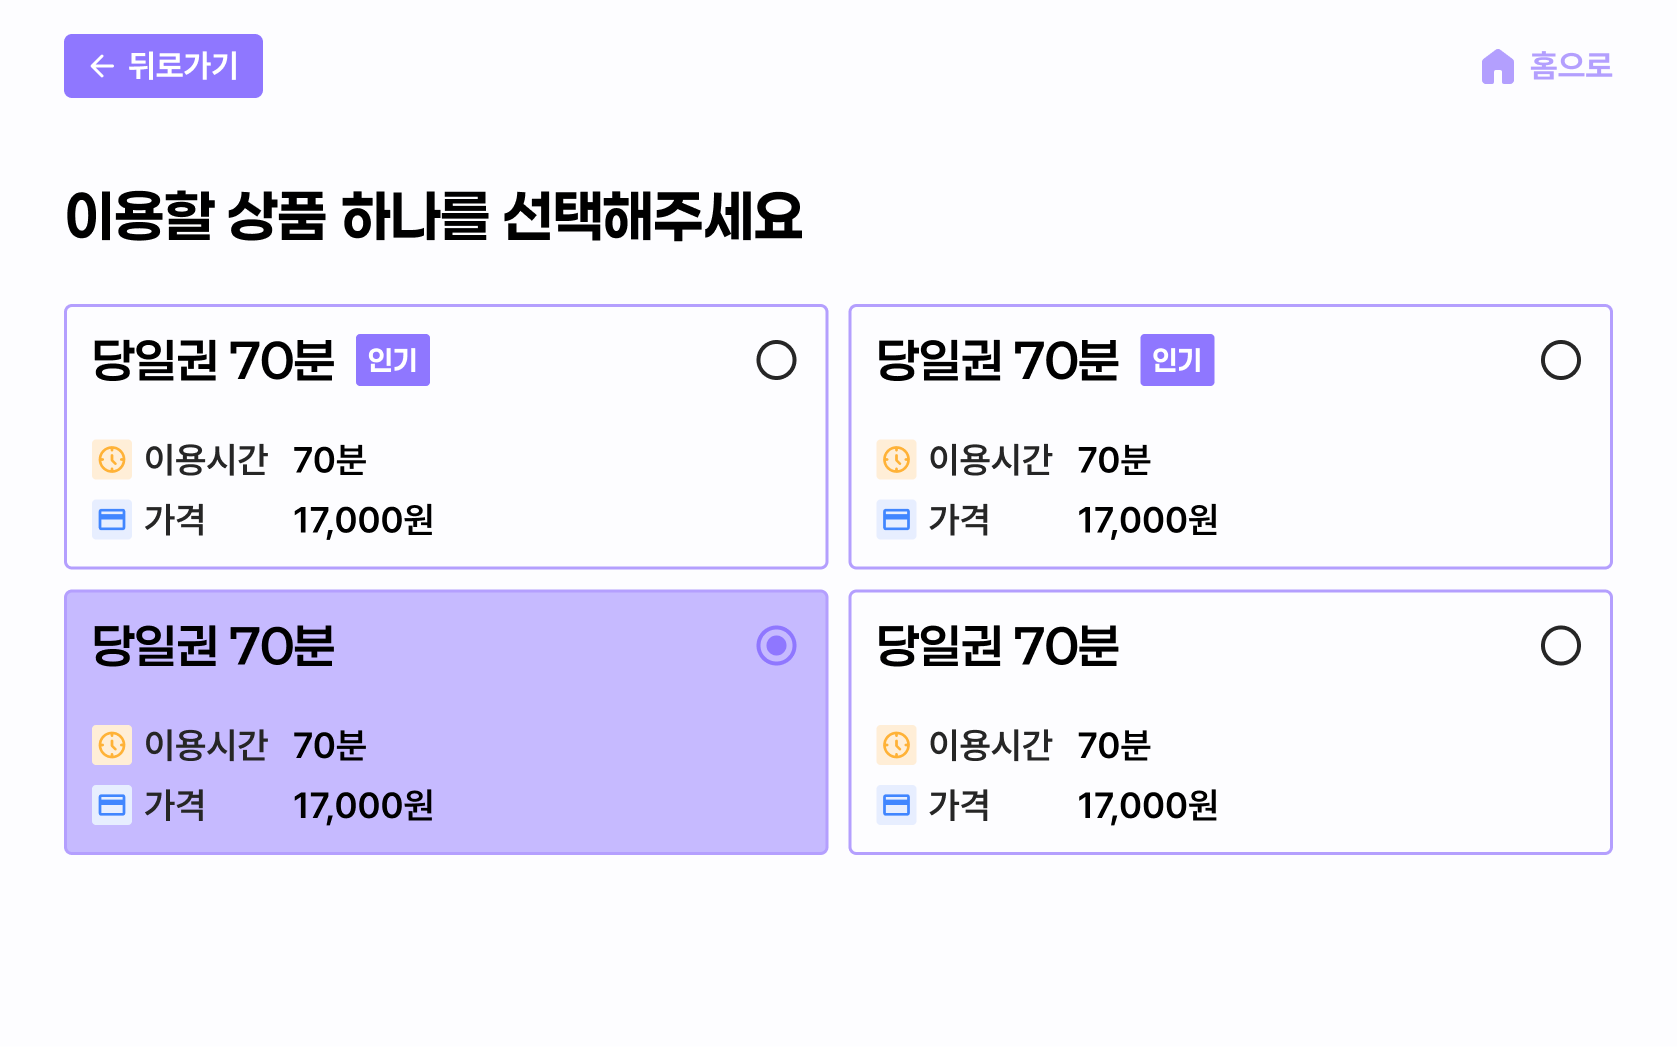Viewport: 1677px width, 1047px height.
Task: Go to home via 홈으로 link
Action: (1570, 66)
